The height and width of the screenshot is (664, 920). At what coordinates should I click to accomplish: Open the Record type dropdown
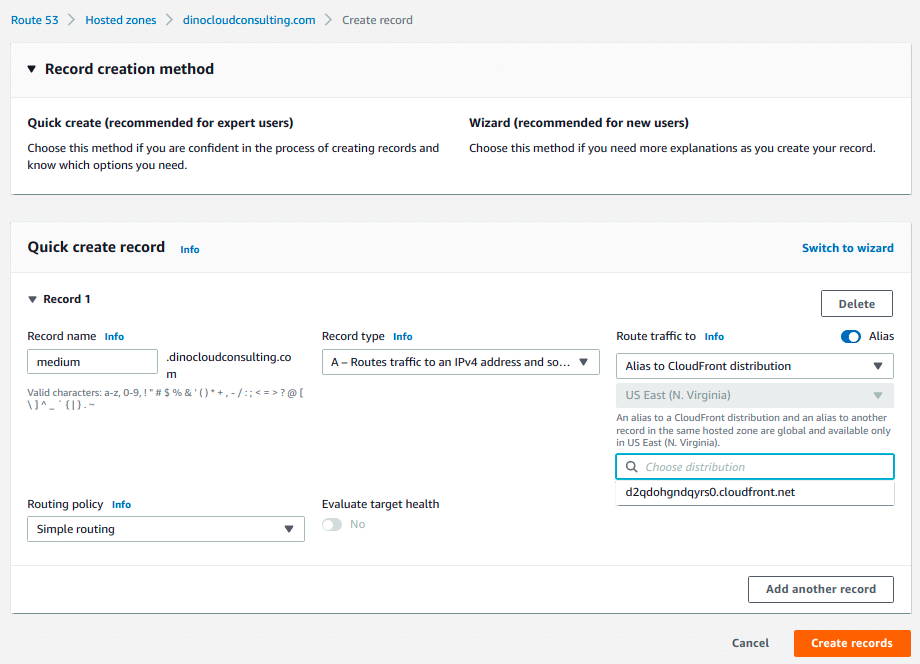tap(460, 362)
